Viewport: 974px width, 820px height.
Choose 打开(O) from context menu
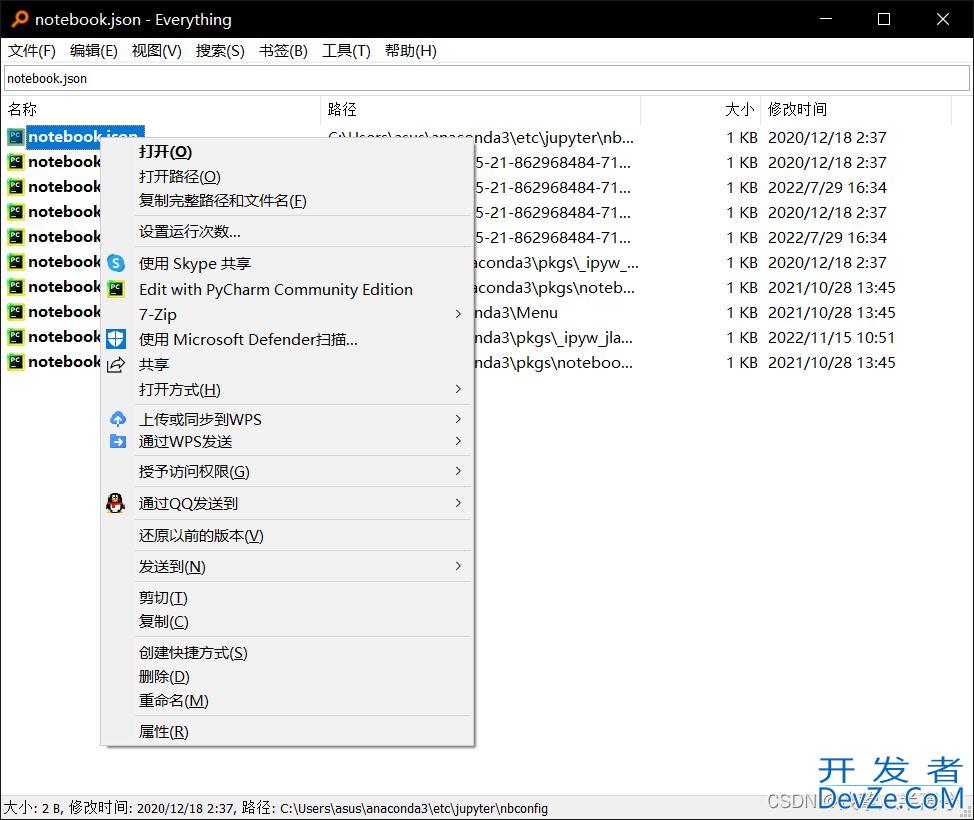(x=165, y=152)
